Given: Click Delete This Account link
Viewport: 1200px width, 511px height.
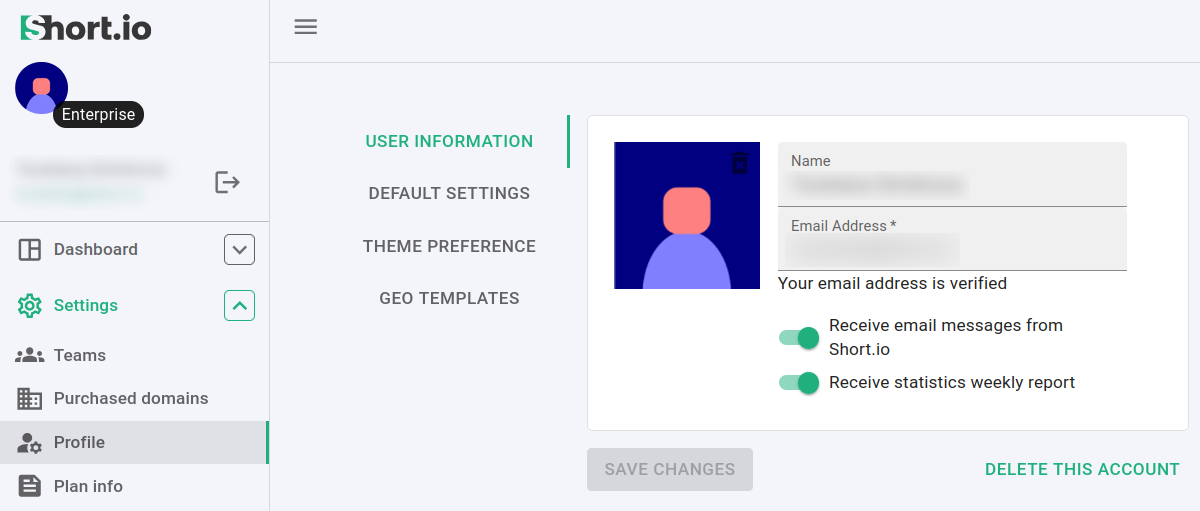Looking at the screenshot, I should pos(1082,470).
